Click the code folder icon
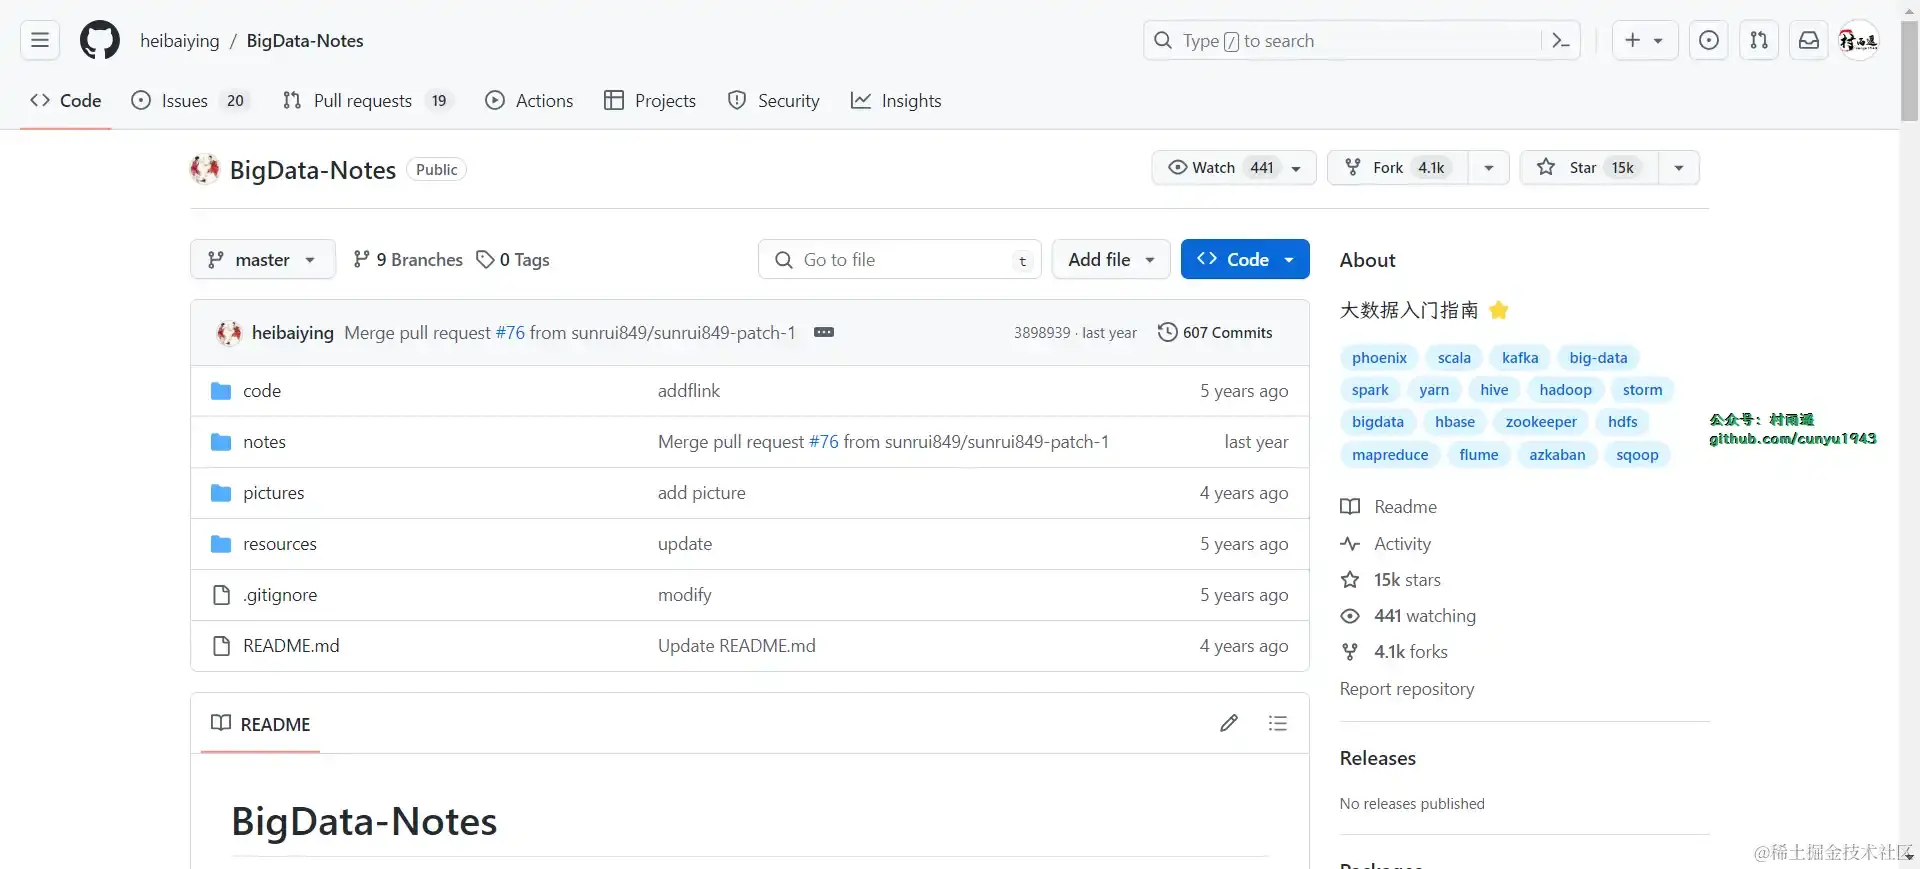This screenshot has width=1920, height=869. coord(221,391)
